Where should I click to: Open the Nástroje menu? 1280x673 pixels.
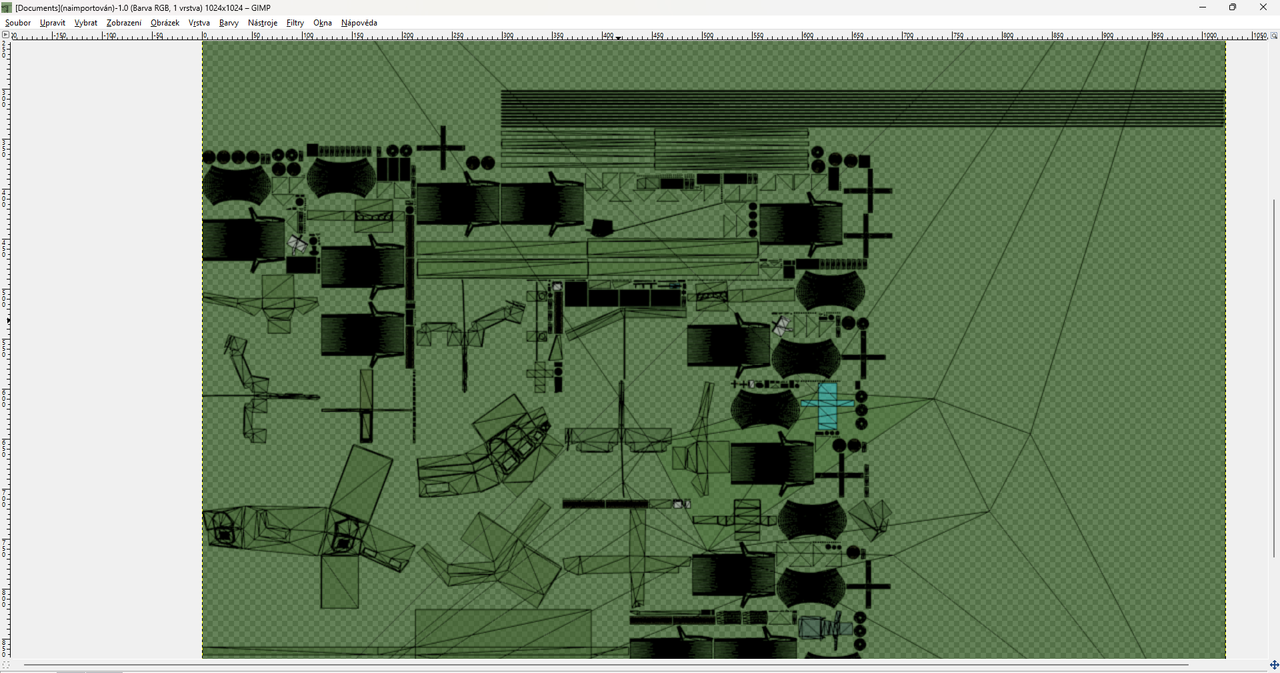263,22
